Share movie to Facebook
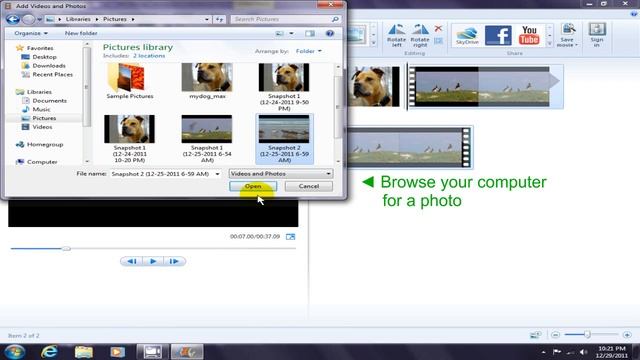The image size is (640, 360). 498,36
